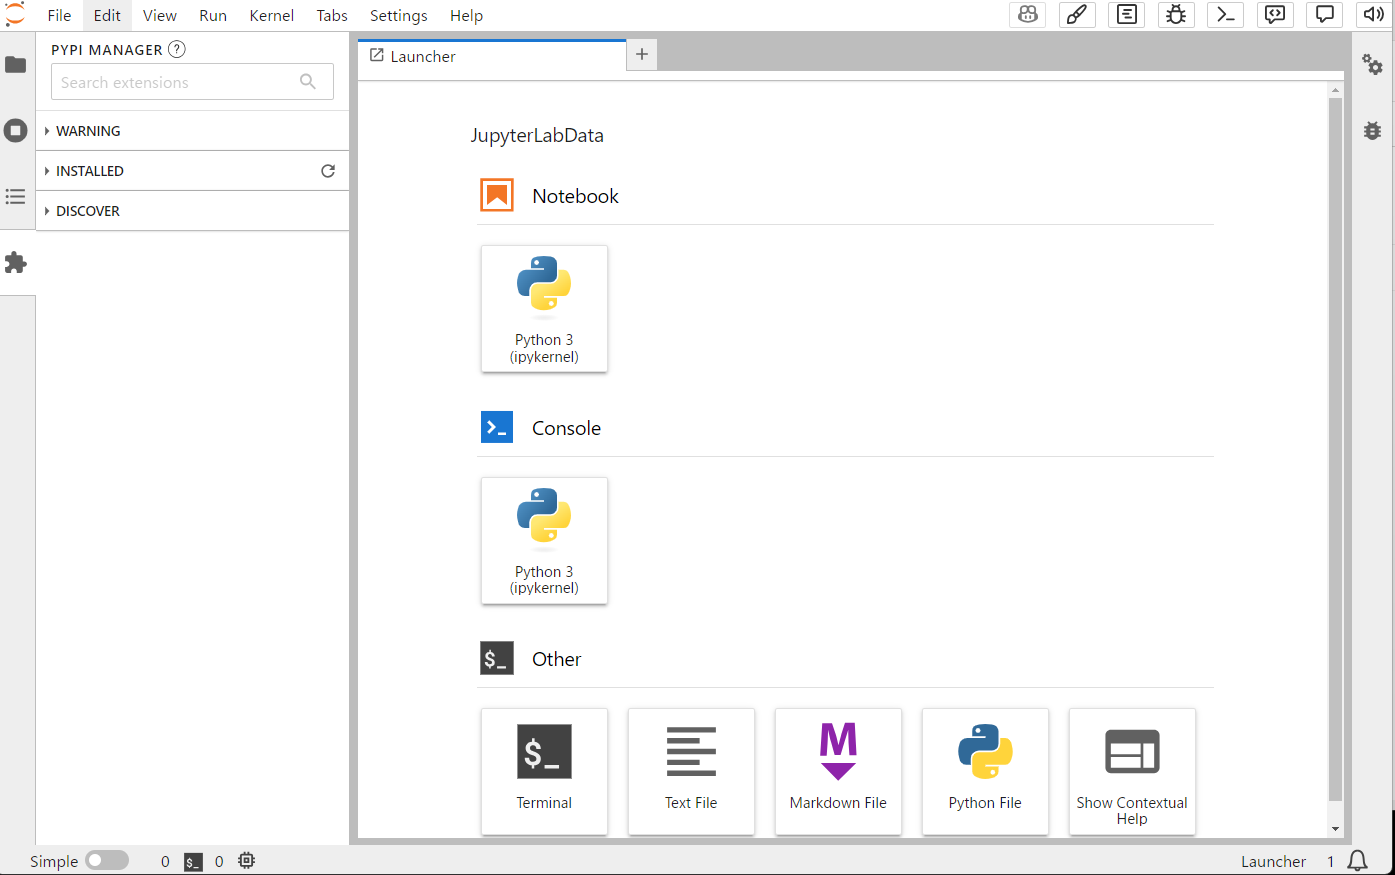
Task: Expand the INSTALLED section
Action: (x=90, y=171)
